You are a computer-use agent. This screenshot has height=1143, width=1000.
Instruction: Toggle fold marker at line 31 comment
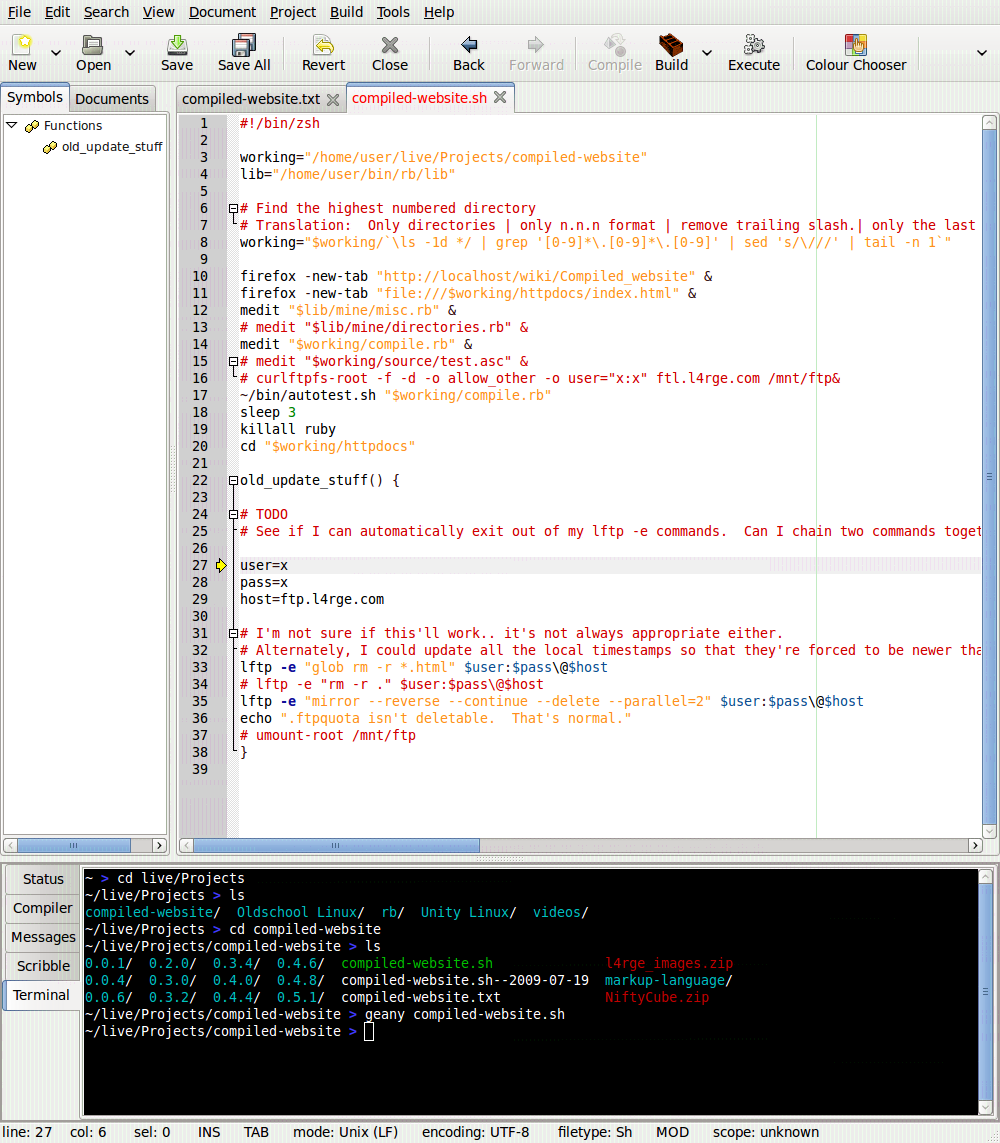point(233,634)
